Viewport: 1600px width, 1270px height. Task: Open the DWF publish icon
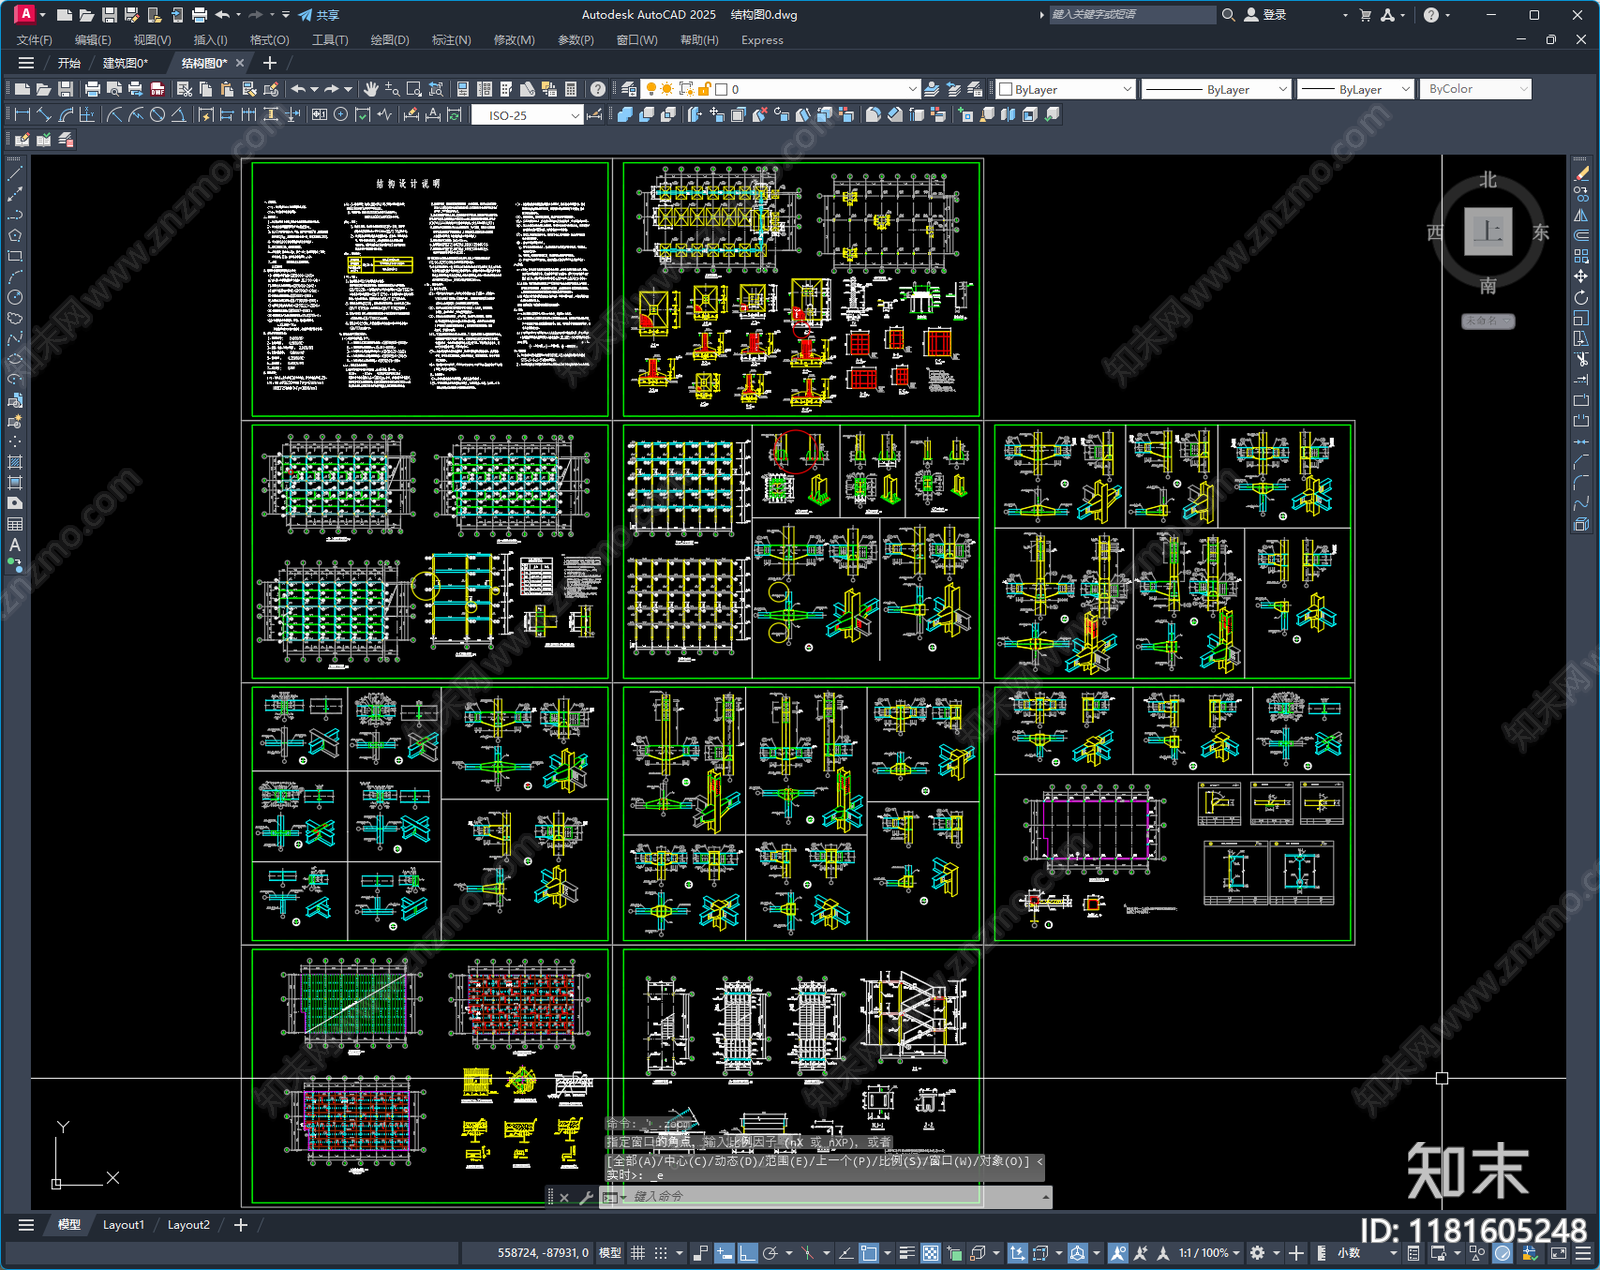[157, 89]
